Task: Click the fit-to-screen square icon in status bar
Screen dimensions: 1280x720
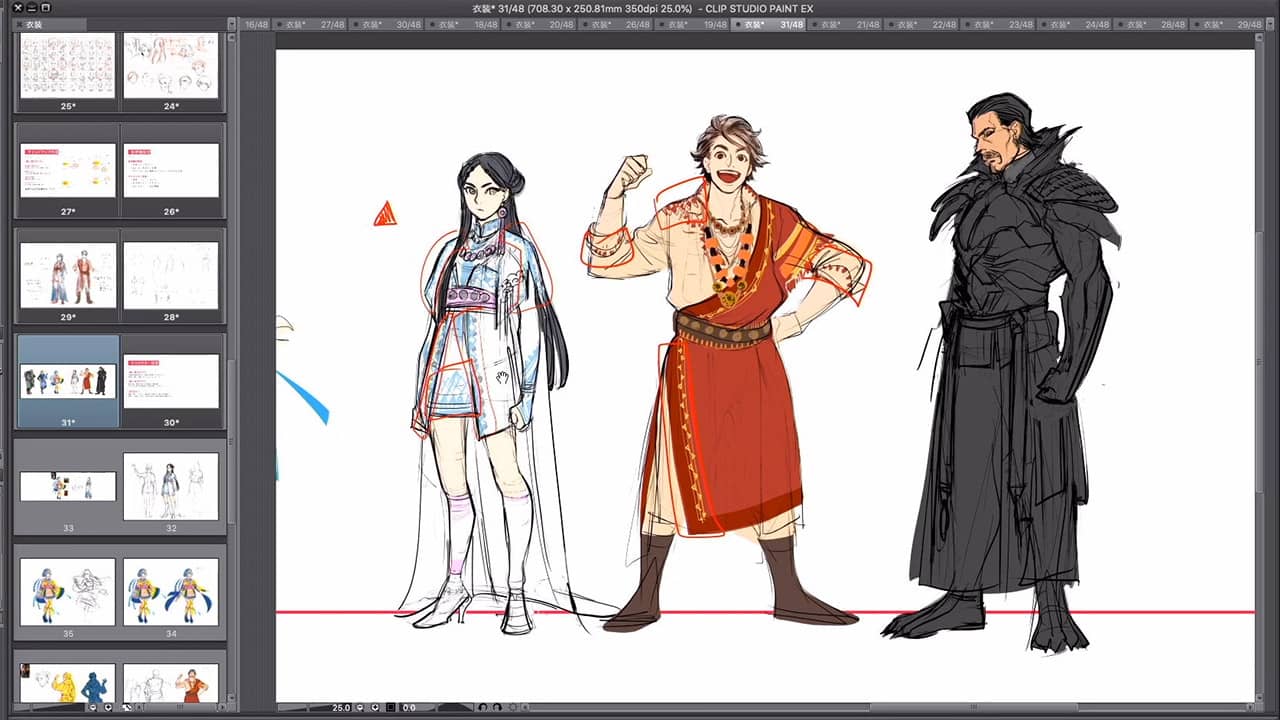Action: [x=391, y=708]
